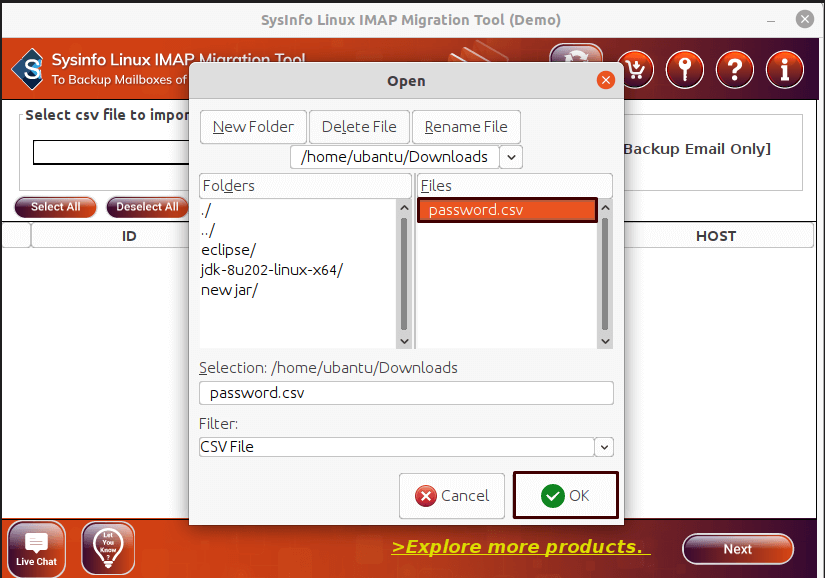Screen dimensions: 825x578
Task: Close the Open dialog with red X
Action: point(606,80)
